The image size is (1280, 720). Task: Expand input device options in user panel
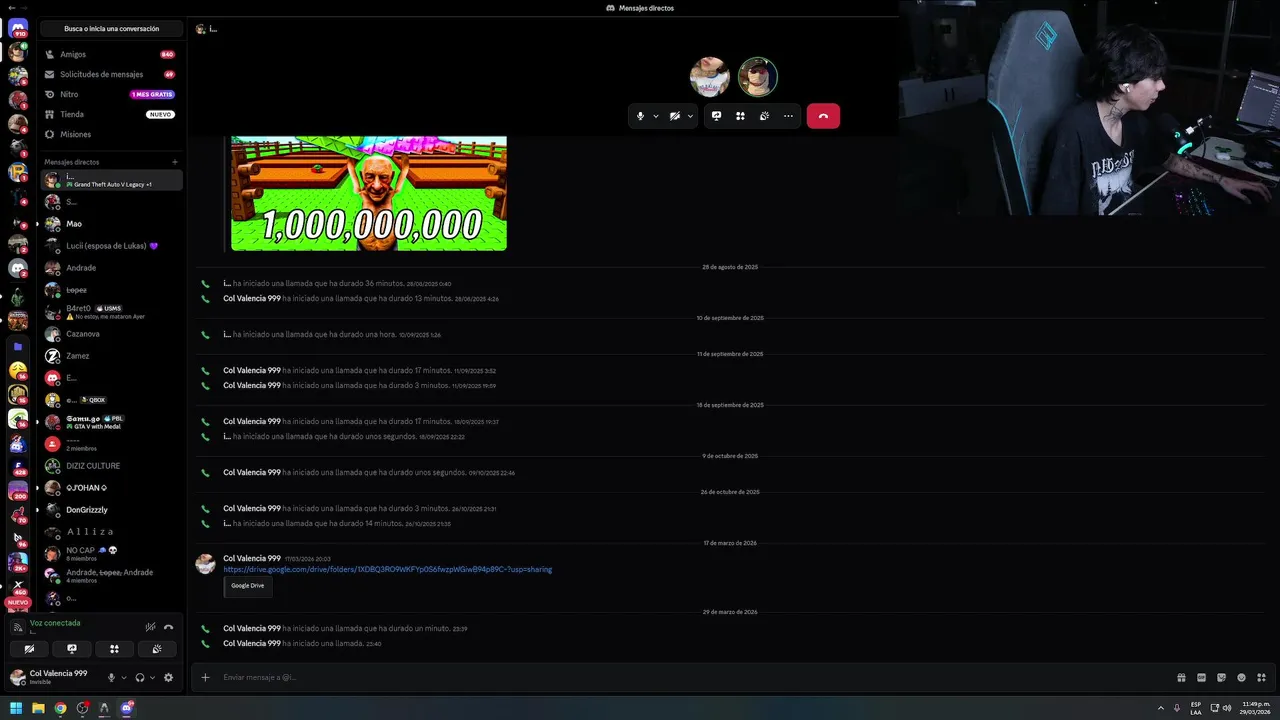click(x=124, y=677)
